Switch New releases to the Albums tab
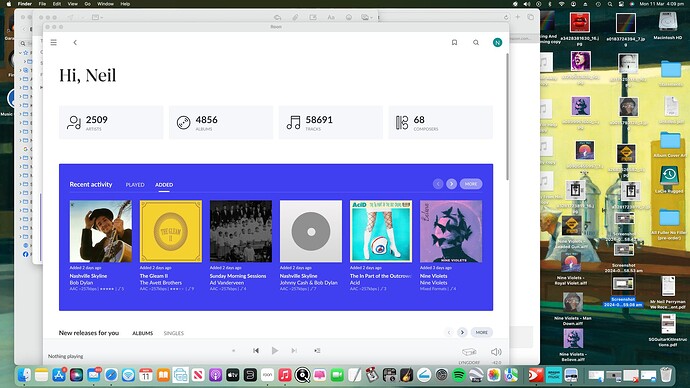690x388 pixels. click(143, 333)
